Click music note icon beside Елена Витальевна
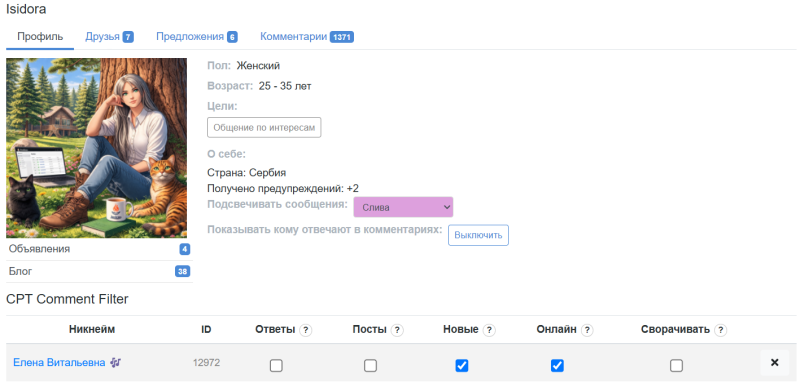 (116, 363)
